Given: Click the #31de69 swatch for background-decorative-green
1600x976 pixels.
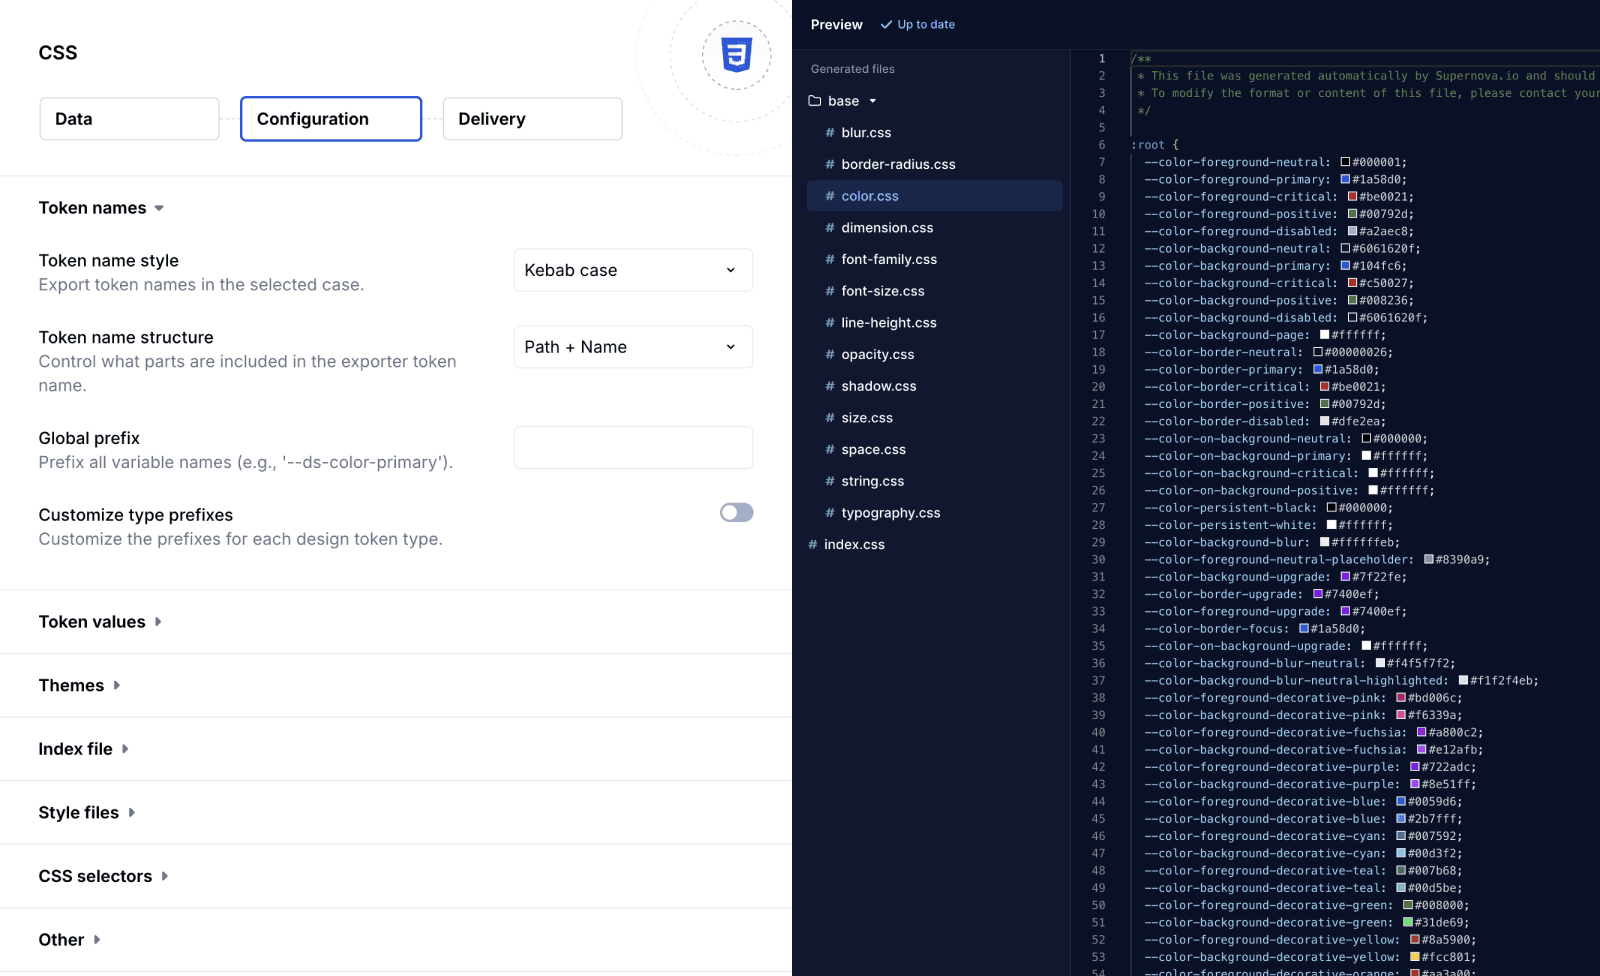Looking at the screenshot, I should (x=1408, y=923).
